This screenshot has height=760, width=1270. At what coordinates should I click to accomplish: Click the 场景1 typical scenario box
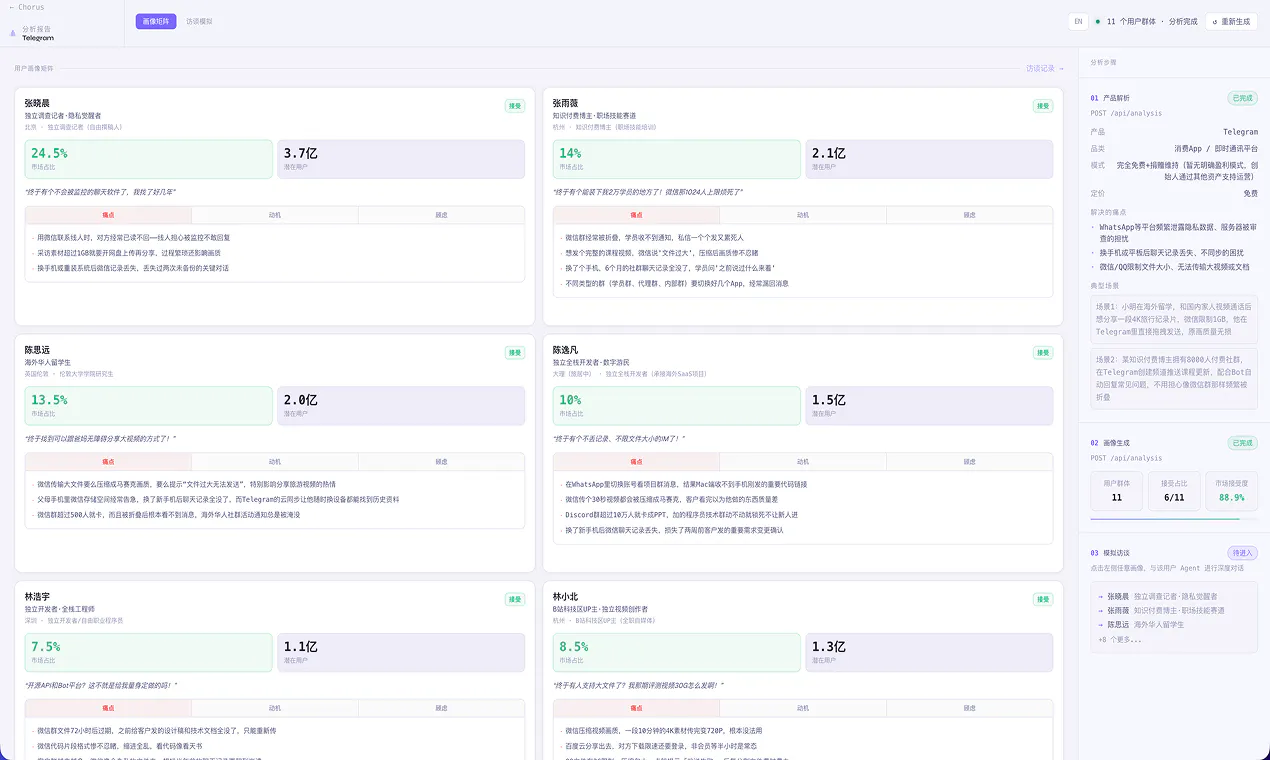click(1174, 320)
